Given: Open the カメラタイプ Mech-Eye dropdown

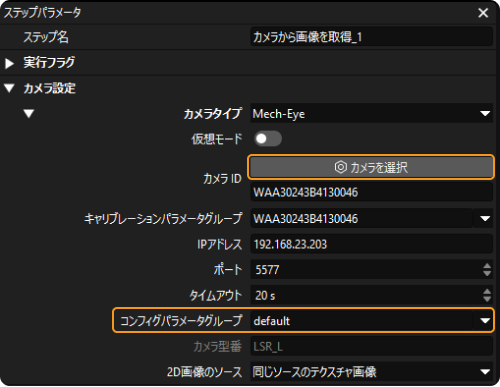Looking at the screenshot, I should coord(371,114).
